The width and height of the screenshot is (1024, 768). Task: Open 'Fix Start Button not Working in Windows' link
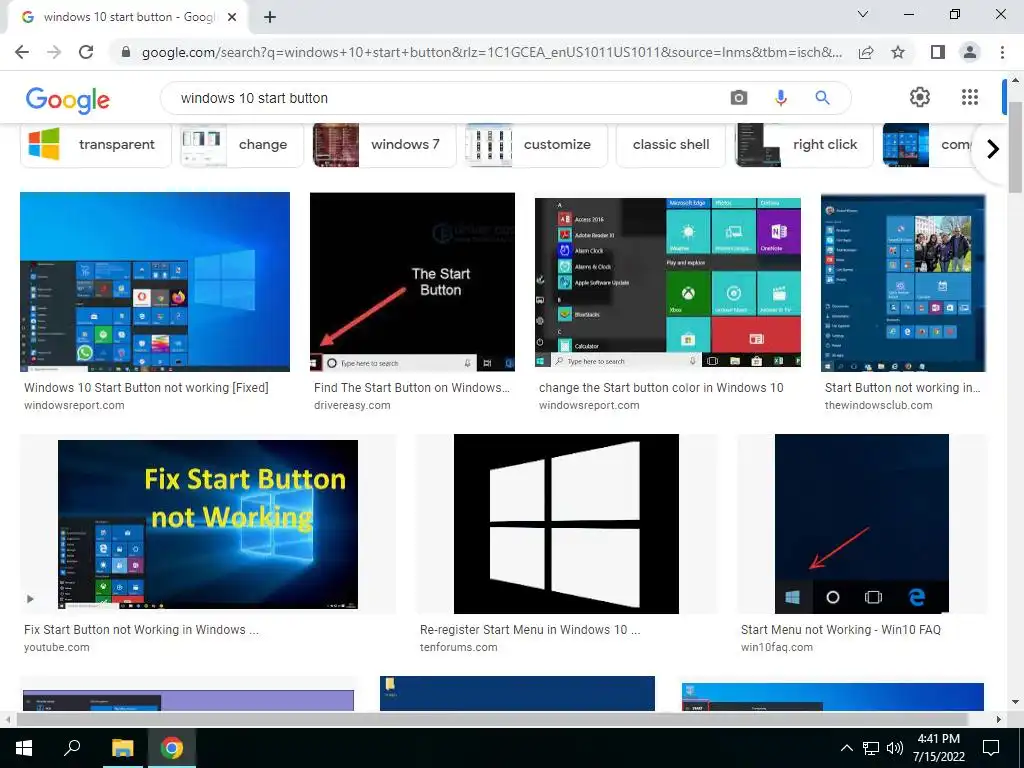pos(141,630)
